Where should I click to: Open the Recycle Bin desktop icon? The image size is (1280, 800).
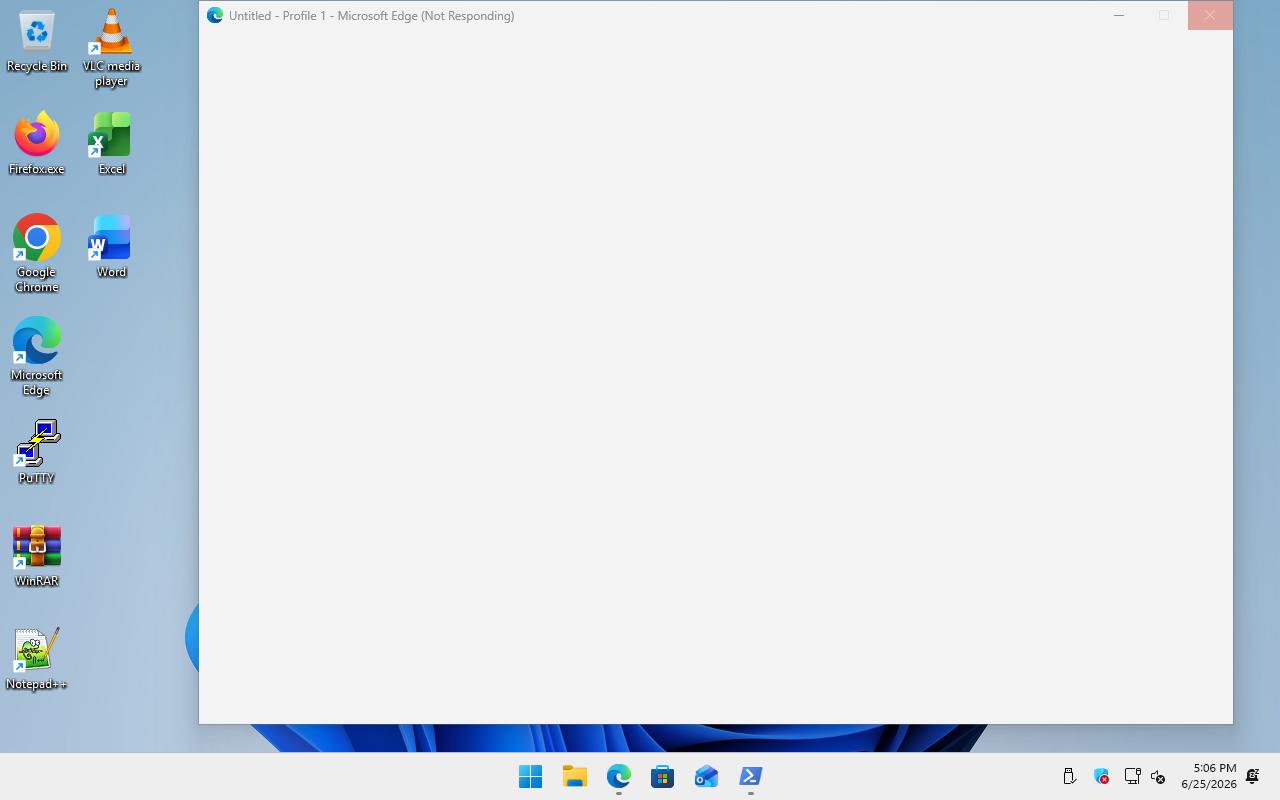point(37,42)
